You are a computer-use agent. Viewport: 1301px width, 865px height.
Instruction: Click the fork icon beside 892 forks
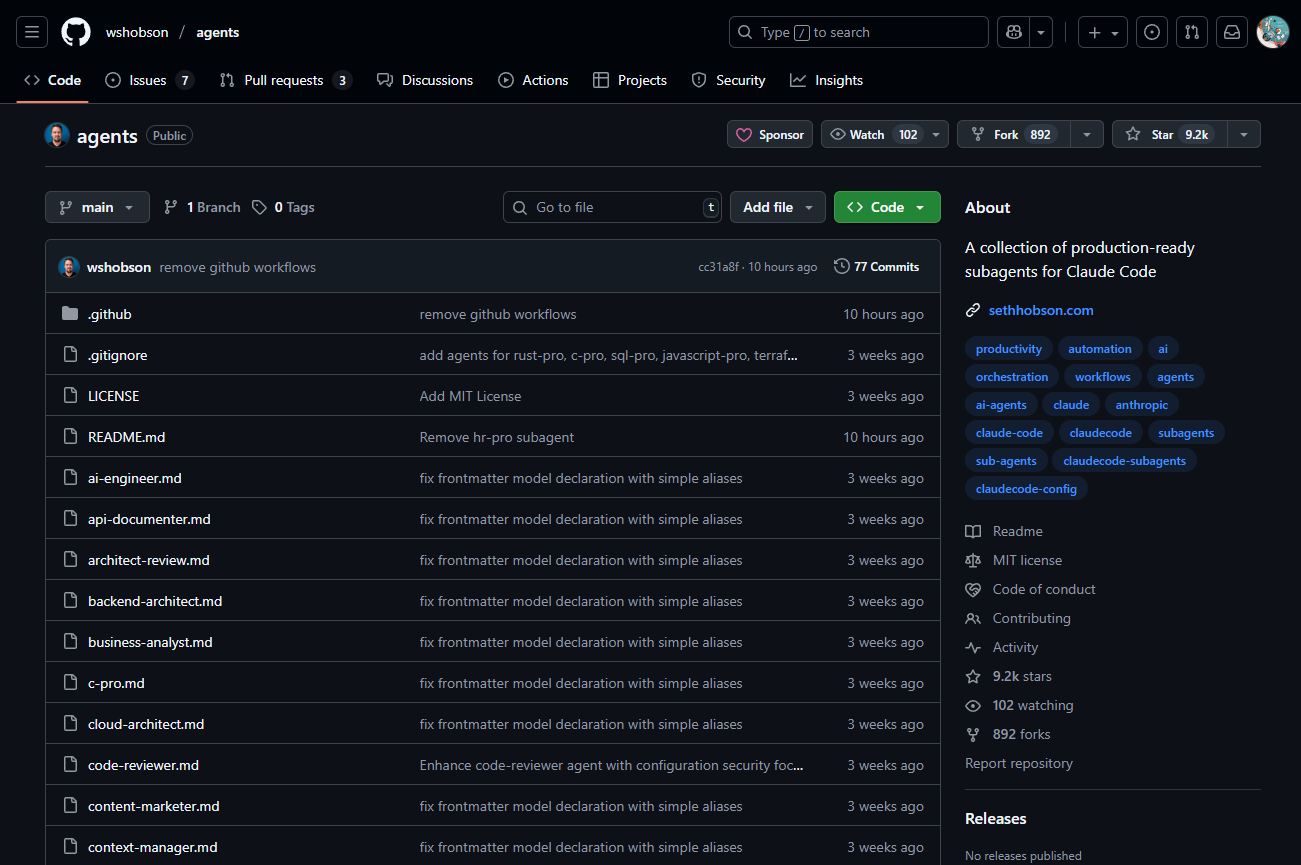(x=973, y=734)
